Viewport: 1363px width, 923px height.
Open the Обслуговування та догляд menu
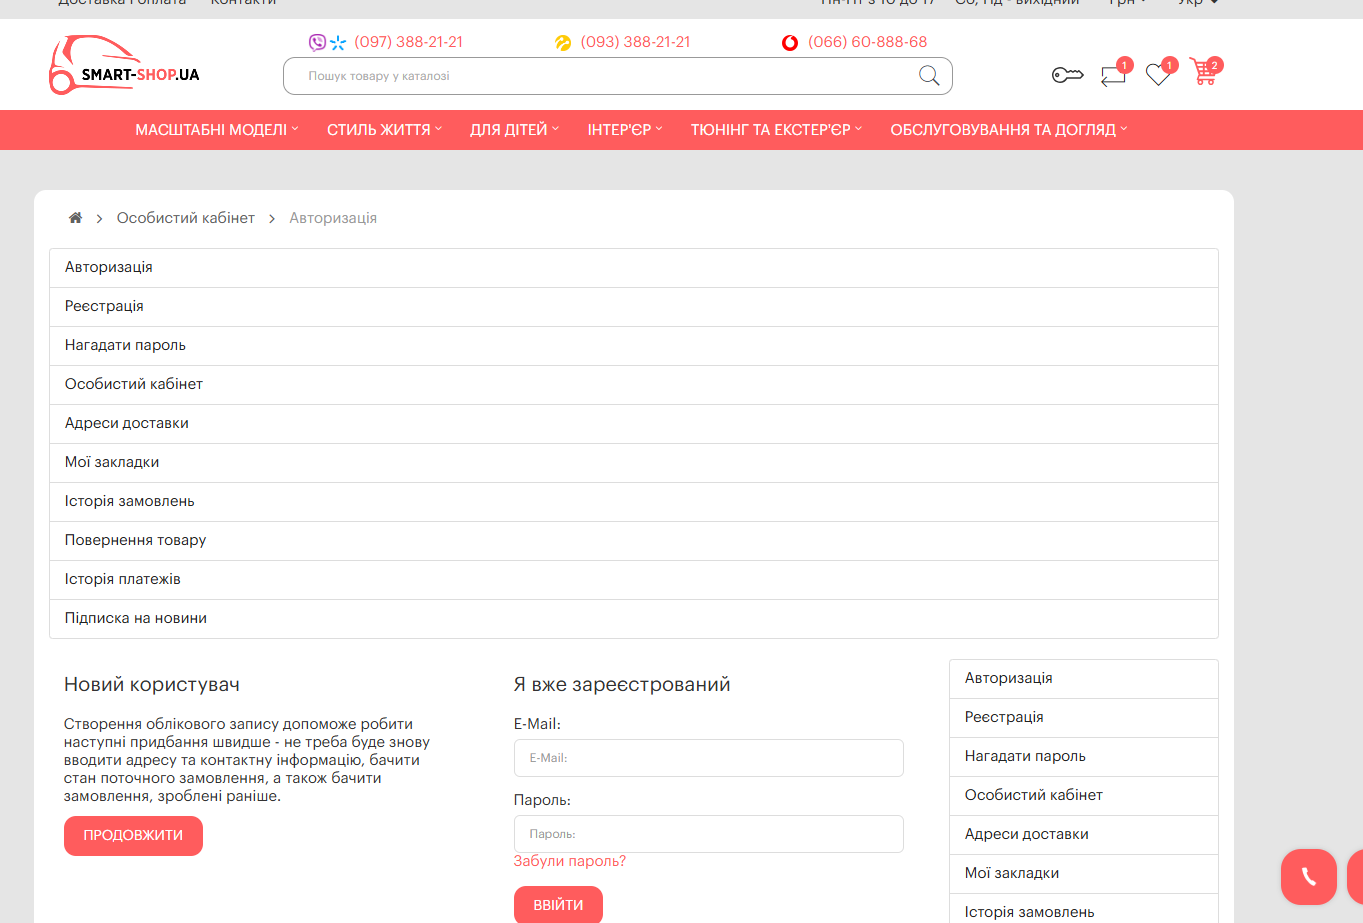(x=1008, y=130)
